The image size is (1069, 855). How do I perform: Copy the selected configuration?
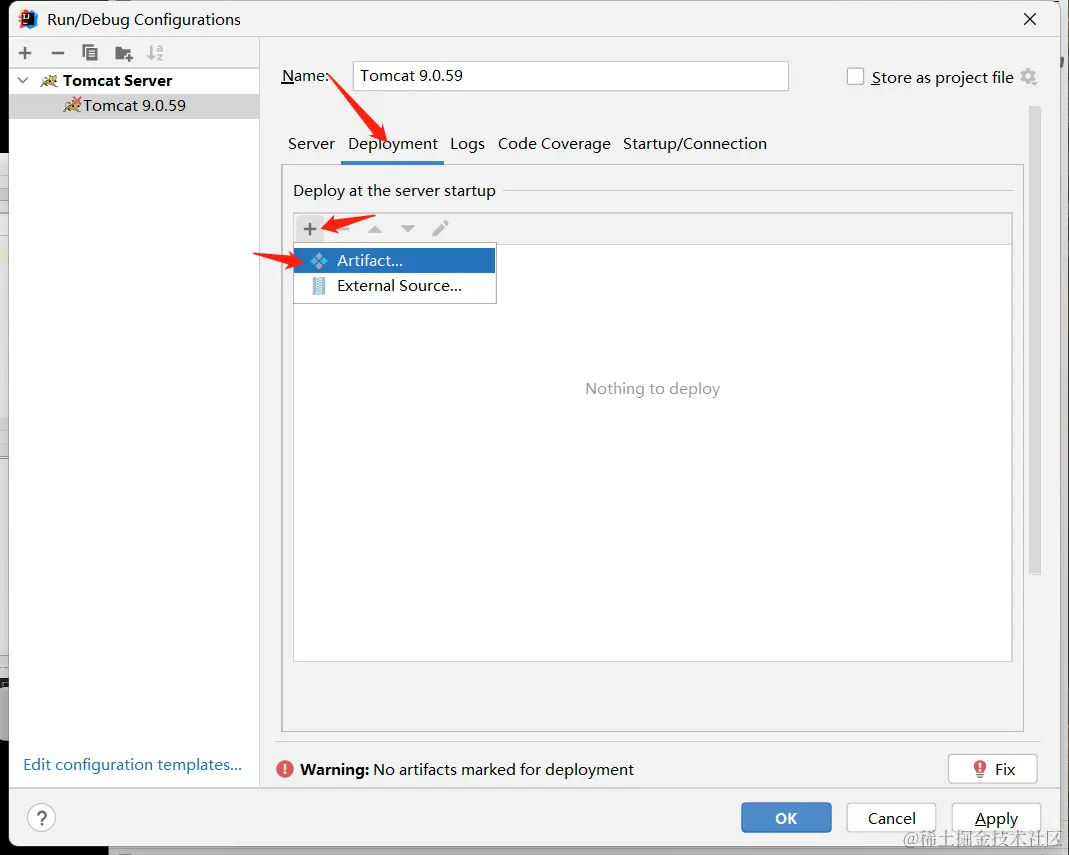tap(90, 53)
